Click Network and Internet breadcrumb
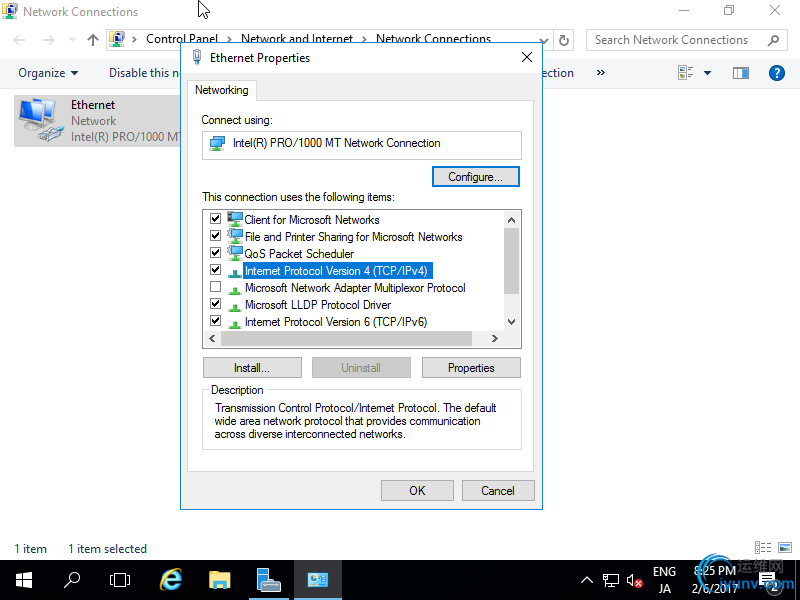This screenshot has height=600, width=800. [x=297, y=39]
